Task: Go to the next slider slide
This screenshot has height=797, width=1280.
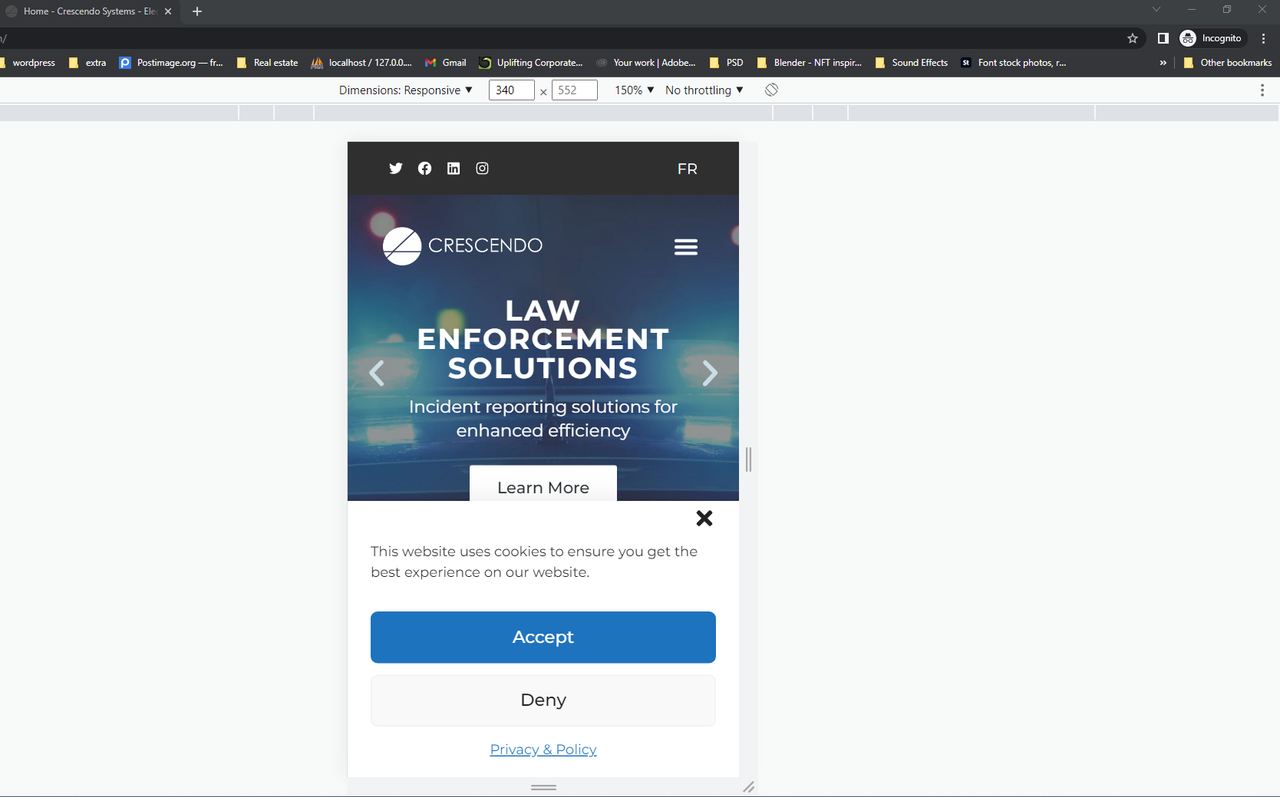Action: (710, 373)
